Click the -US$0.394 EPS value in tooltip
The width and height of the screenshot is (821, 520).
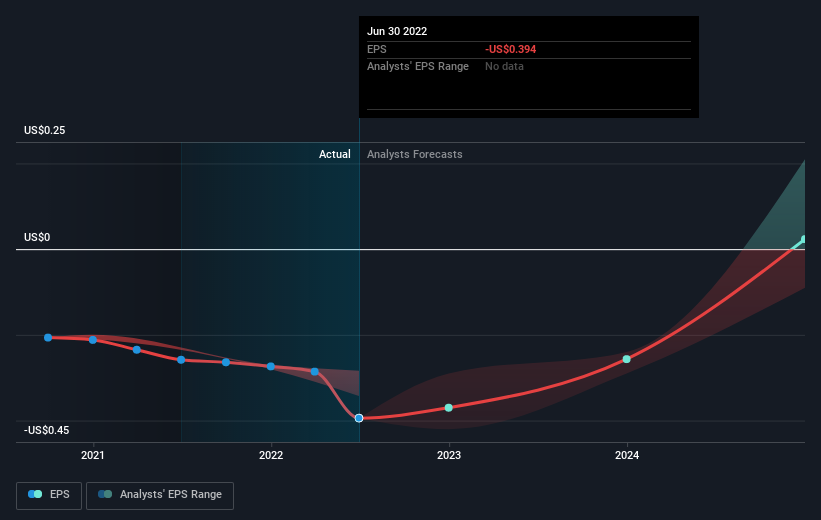(x=511, y=49)
